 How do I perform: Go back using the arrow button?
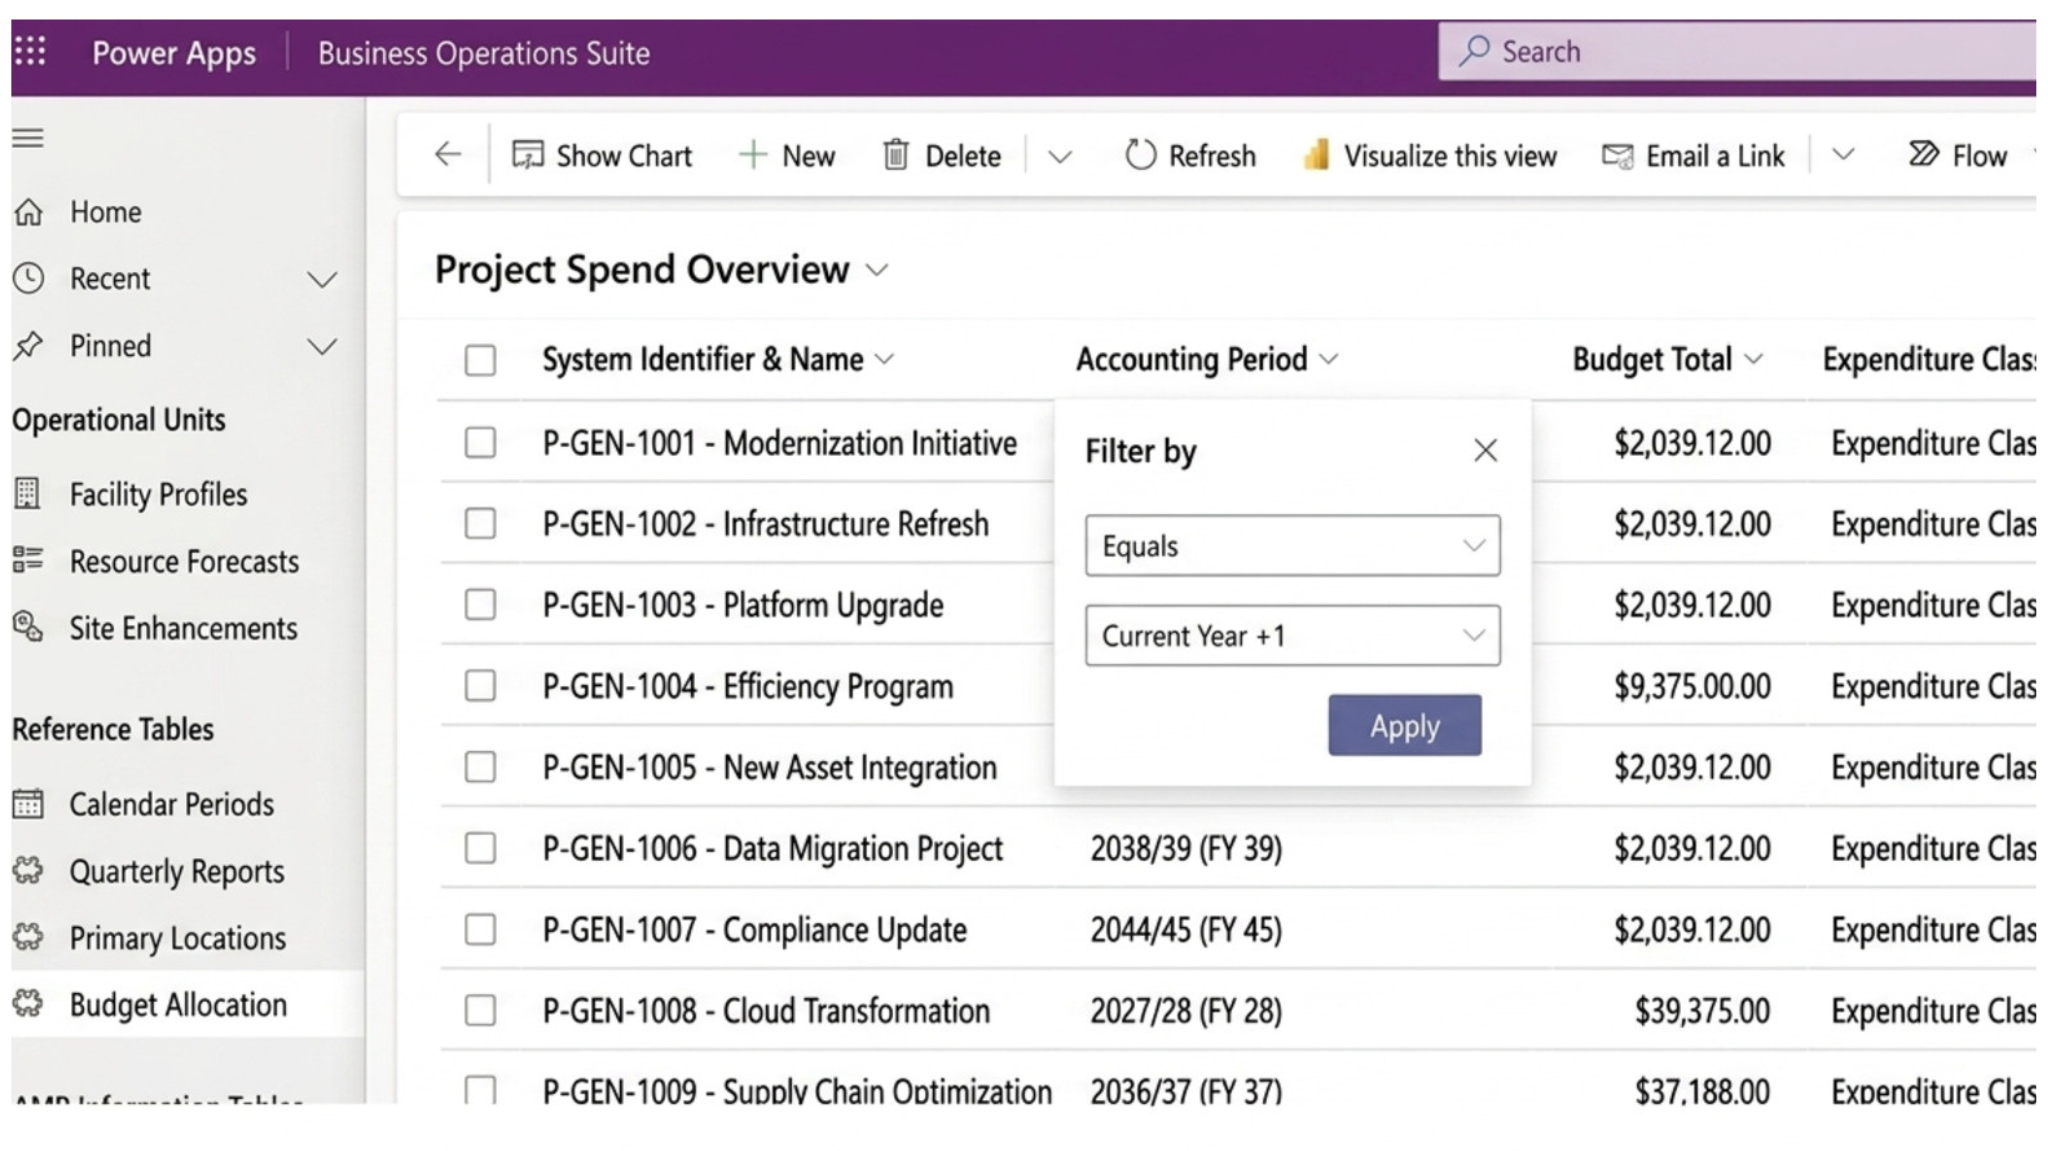[448, 154]
